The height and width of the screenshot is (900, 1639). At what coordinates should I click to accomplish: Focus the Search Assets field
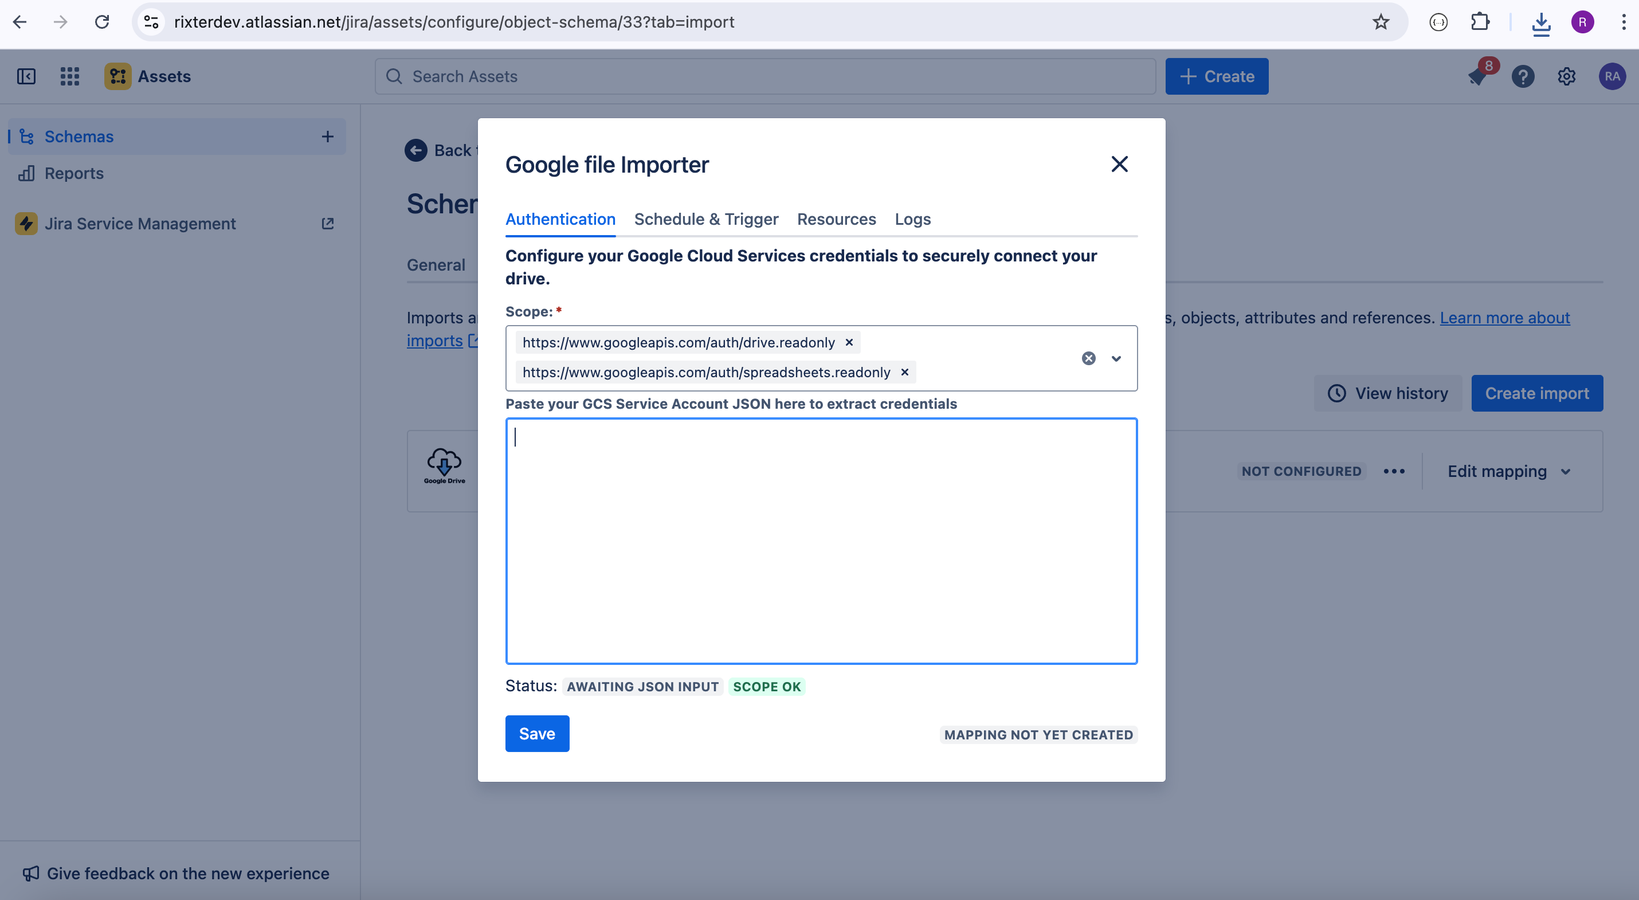[765, 76]
